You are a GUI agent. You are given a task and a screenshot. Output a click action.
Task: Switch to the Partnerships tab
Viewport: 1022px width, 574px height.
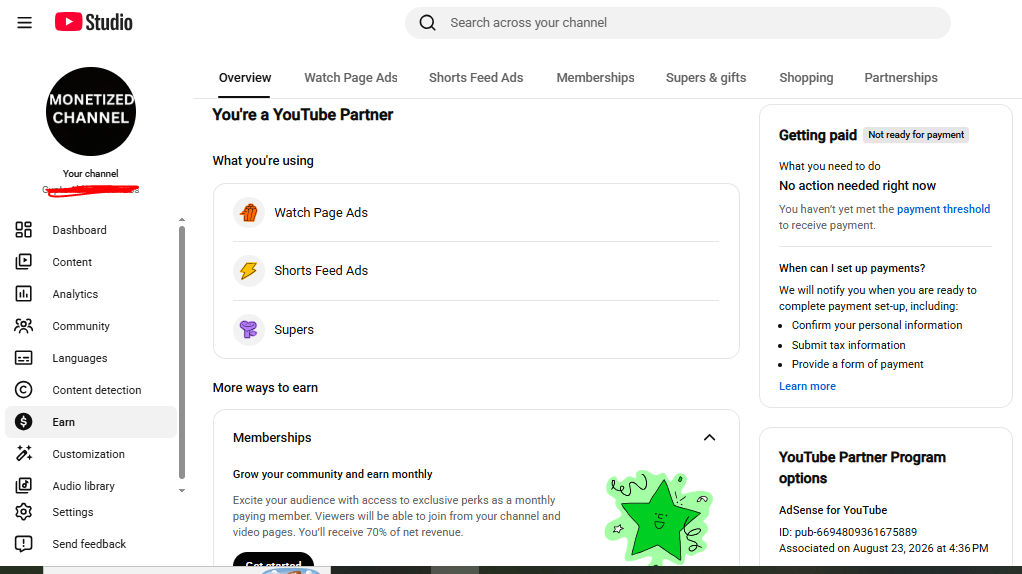point(901,78)
